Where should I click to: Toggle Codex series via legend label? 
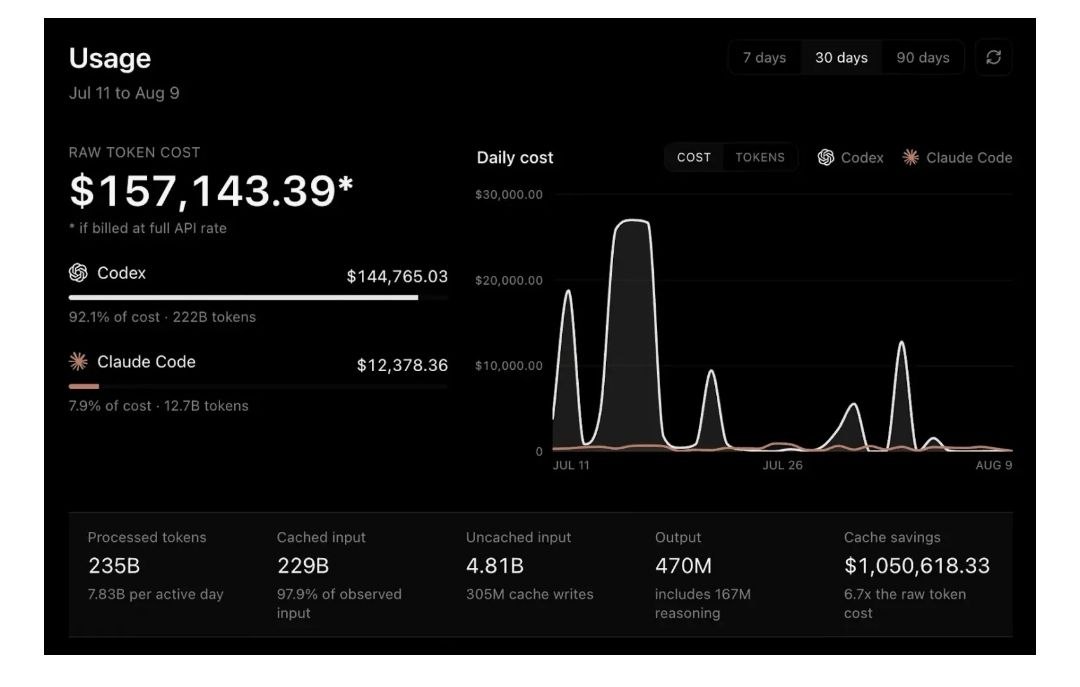coord(862,158)
